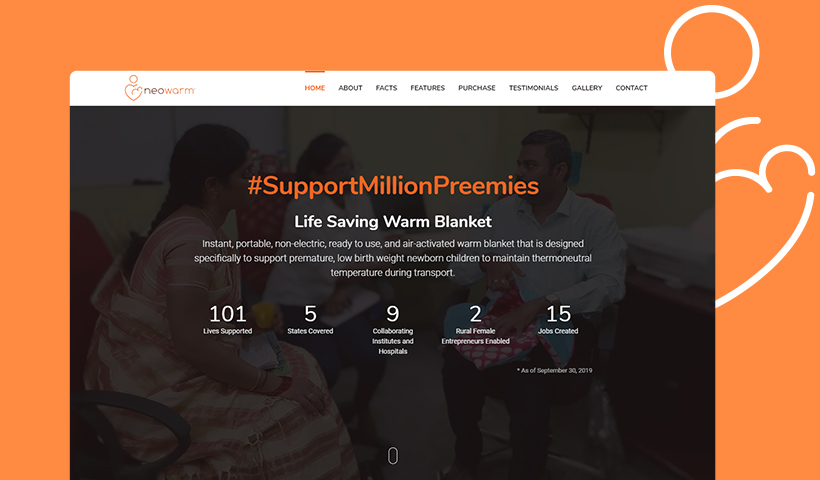The image size is (820, 480).
Task: Click the neowarm logo in the header
Action: tap(160, 88)
